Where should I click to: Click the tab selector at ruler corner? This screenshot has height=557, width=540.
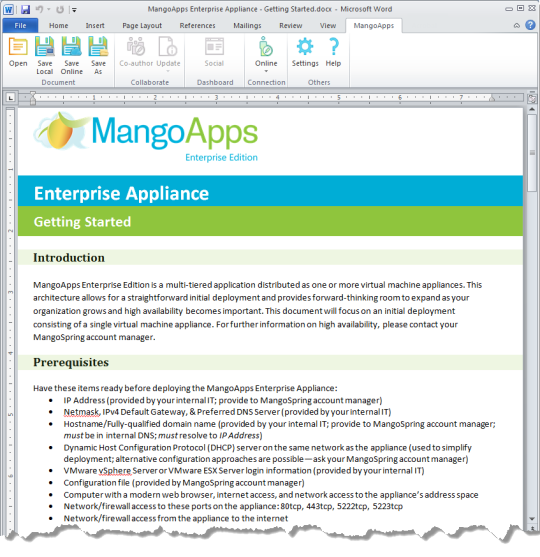pyautogui.click(x=11, y=97)
